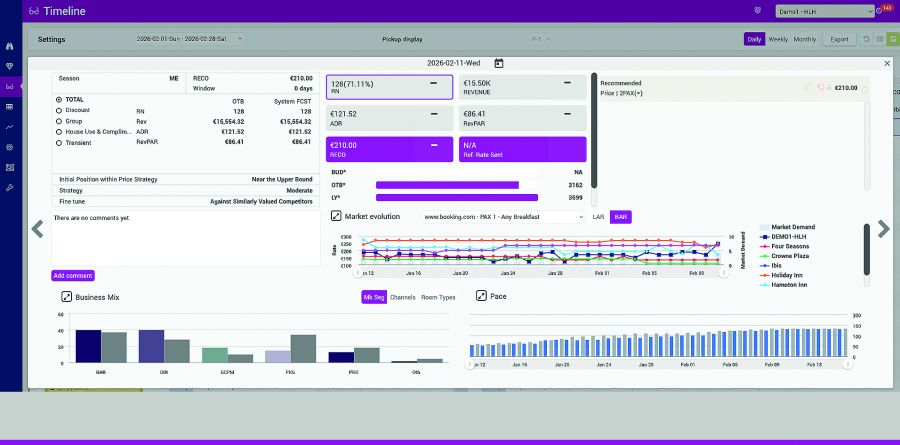Image resolution: width=900 pixels, height=445 pixels.
Task: Click the binoculars icon in sidebar
Action: [9, 46]
